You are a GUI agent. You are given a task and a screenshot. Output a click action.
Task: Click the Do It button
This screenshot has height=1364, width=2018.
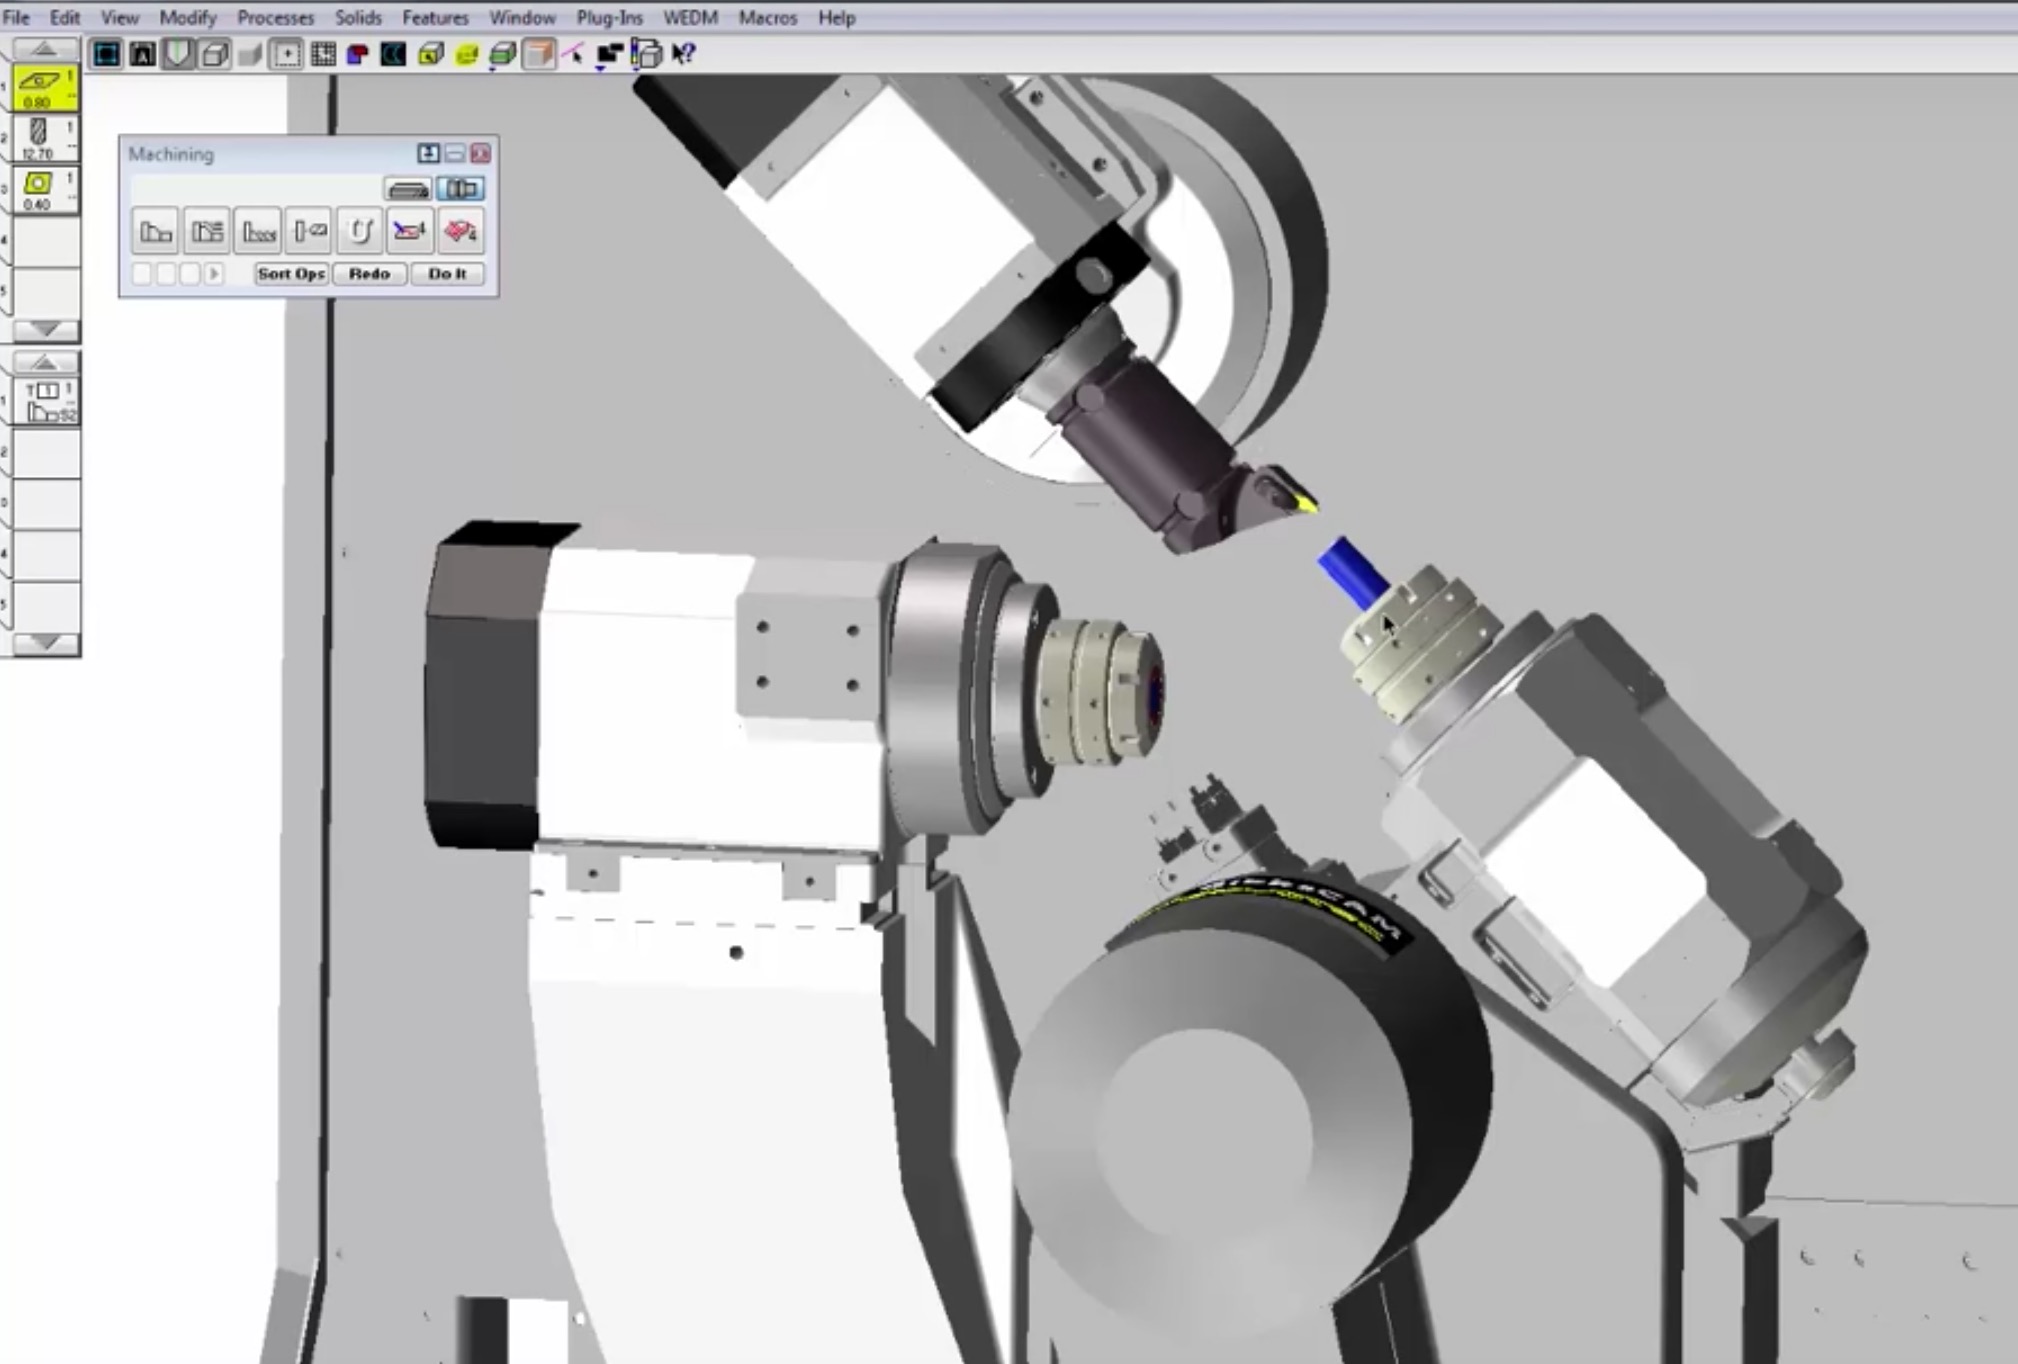coord(447,274)
